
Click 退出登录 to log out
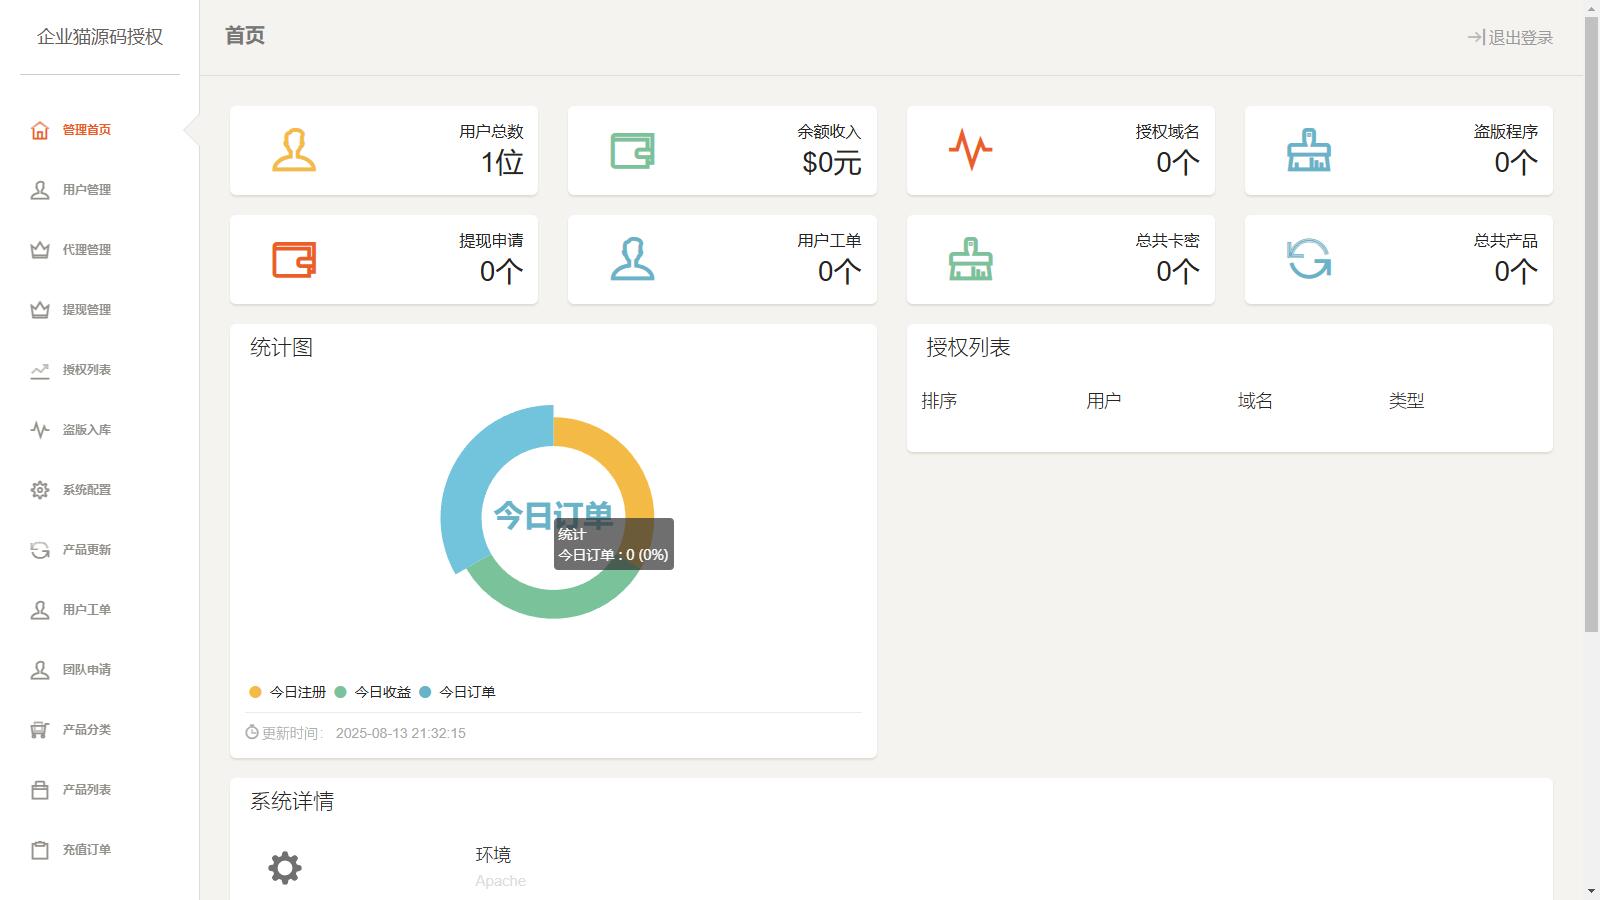click(x=1510, y=38)
